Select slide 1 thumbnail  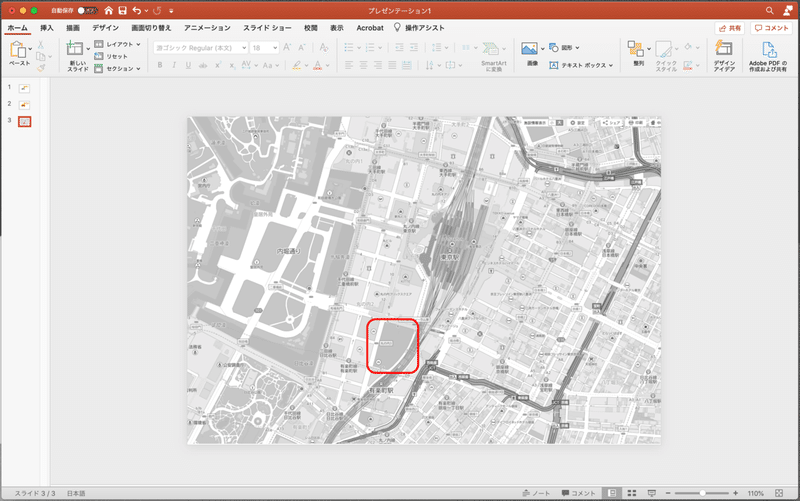coord(24,89)
